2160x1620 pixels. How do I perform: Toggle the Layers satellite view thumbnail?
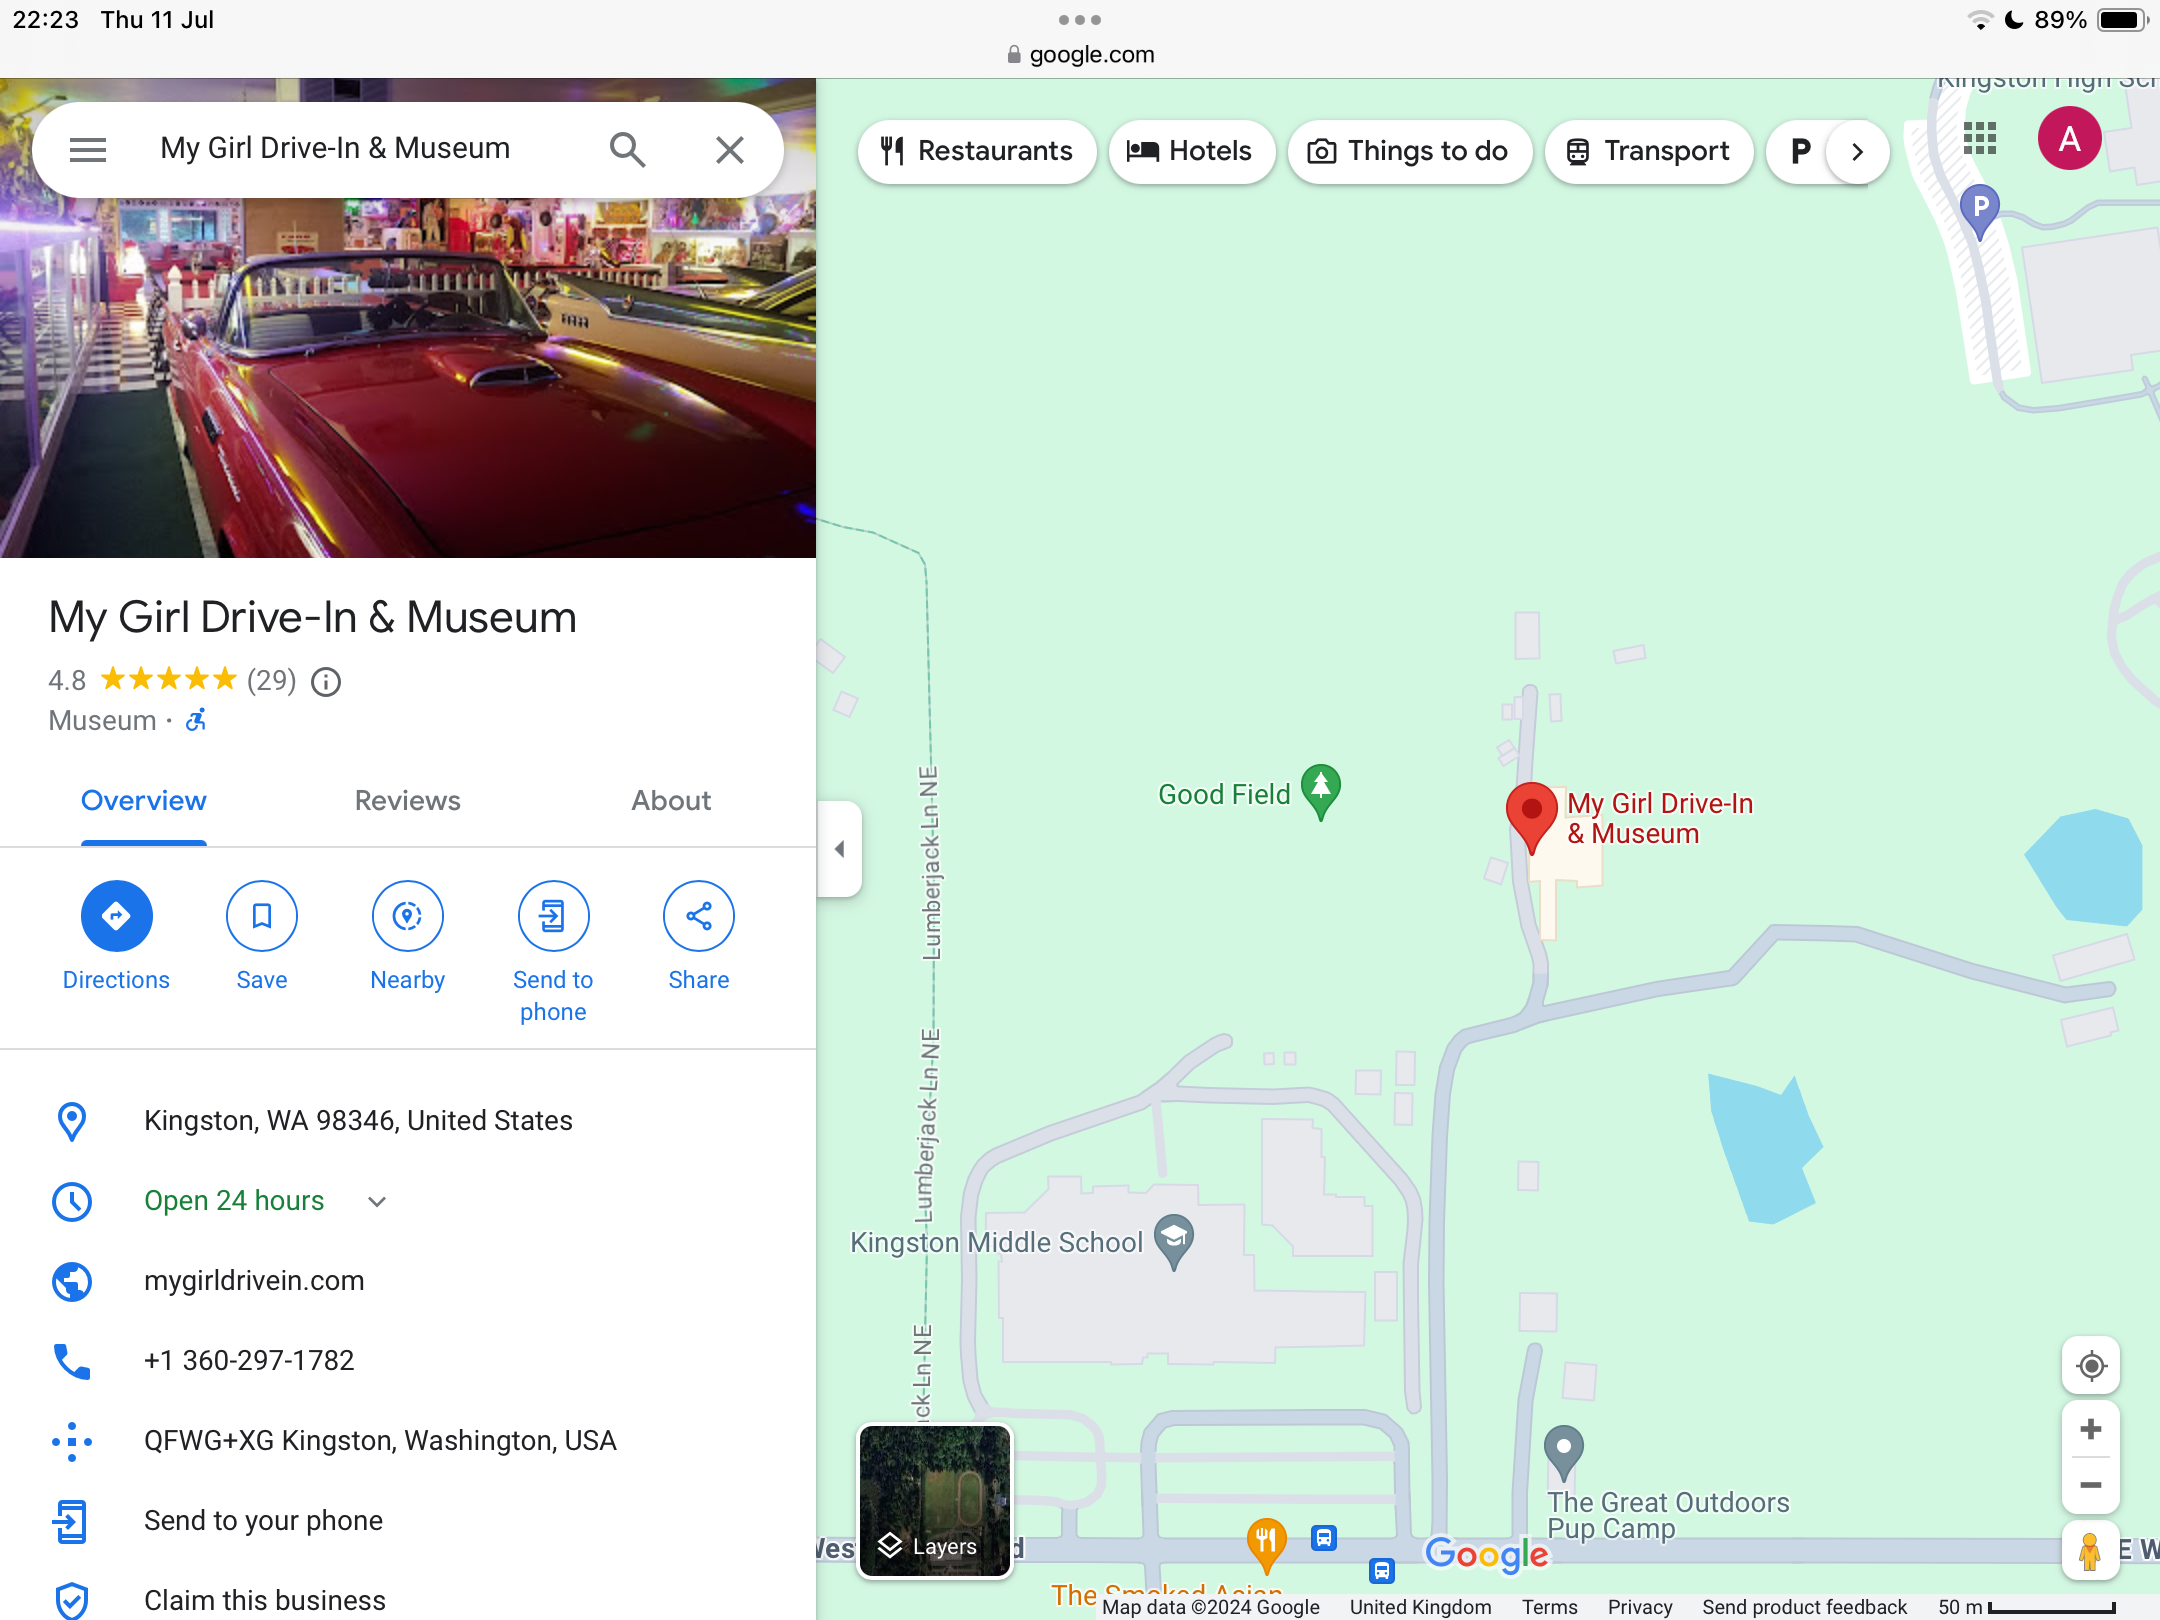point(935,1501)
